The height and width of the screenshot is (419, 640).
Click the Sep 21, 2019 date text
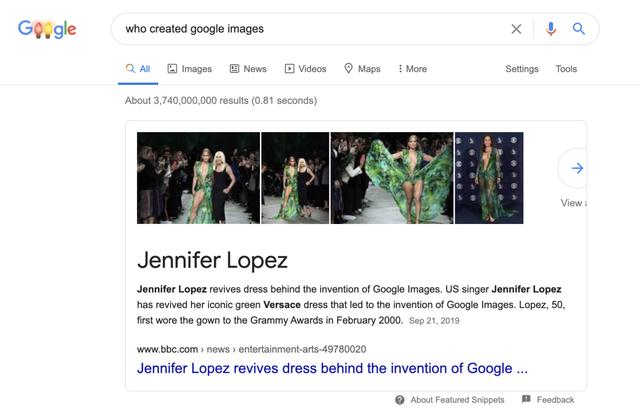[x=434, y=321]
